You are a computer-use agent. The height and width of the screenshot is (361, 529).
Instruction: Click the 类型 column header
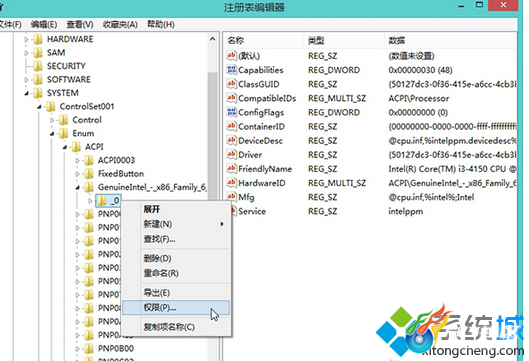click(x=344, y=40)
